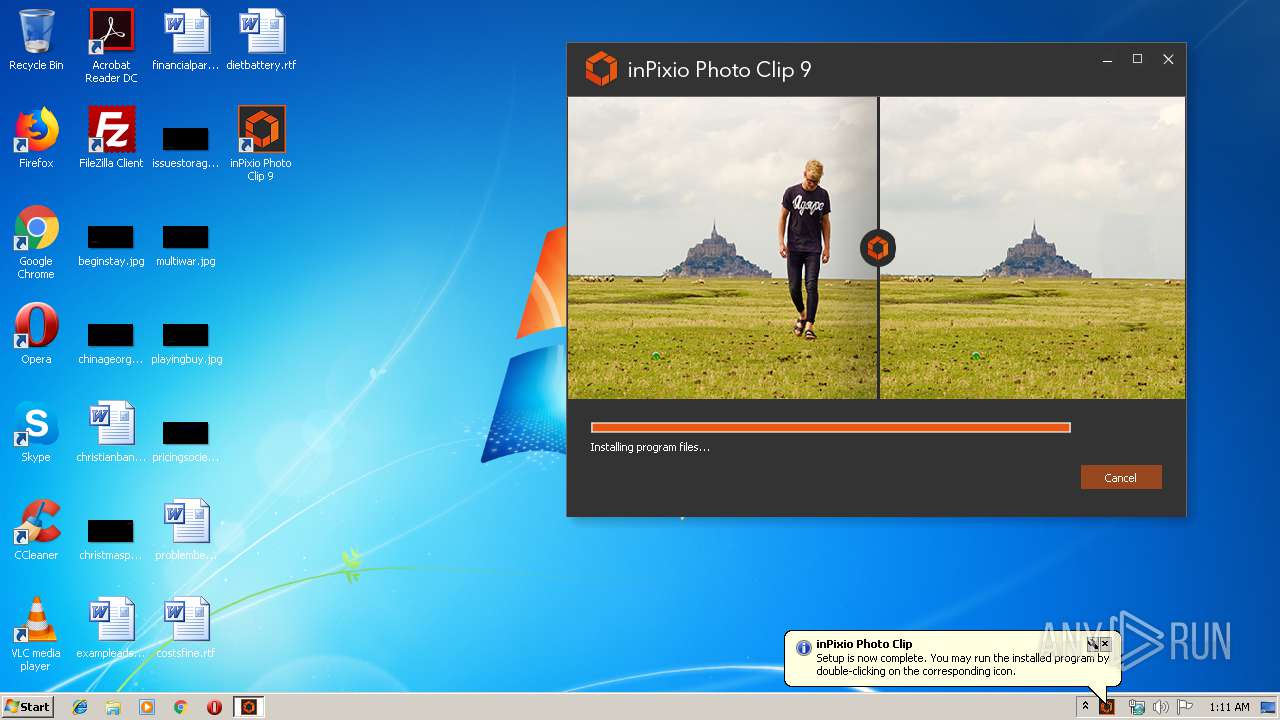Image resolution: width=1280 pixels, height=720 pixels.
Task: Open CCleaner desktop shortcut
Action: pyautogui.click(x=36, y=530)
